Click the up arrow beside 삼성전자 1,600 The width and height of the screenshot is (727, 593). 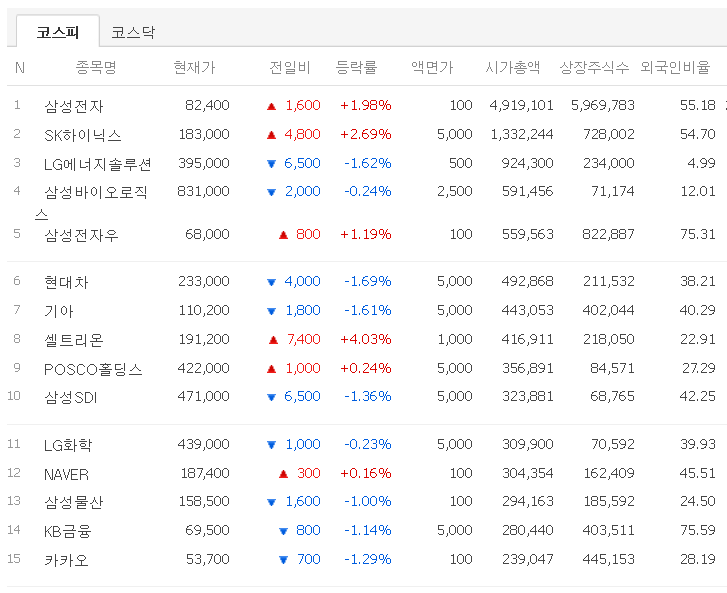[x=272, y=107]
